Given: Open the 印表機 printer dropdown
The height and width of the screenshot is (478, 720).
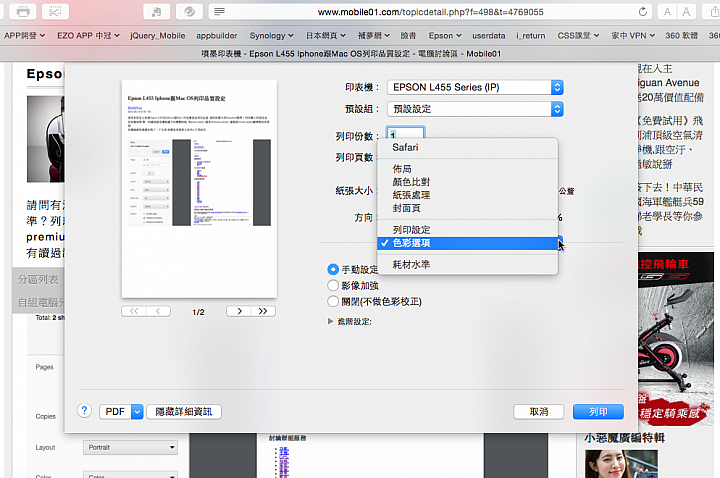Looking at the screenshot, I should (x=475, y=87).
